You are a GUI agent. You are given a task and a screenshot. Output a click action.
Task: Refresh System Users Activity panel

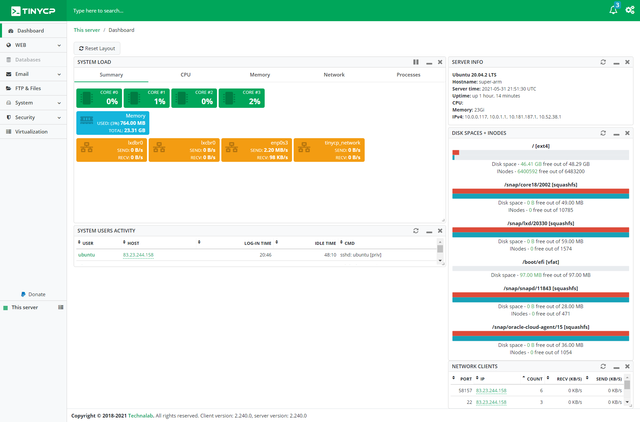416,231
